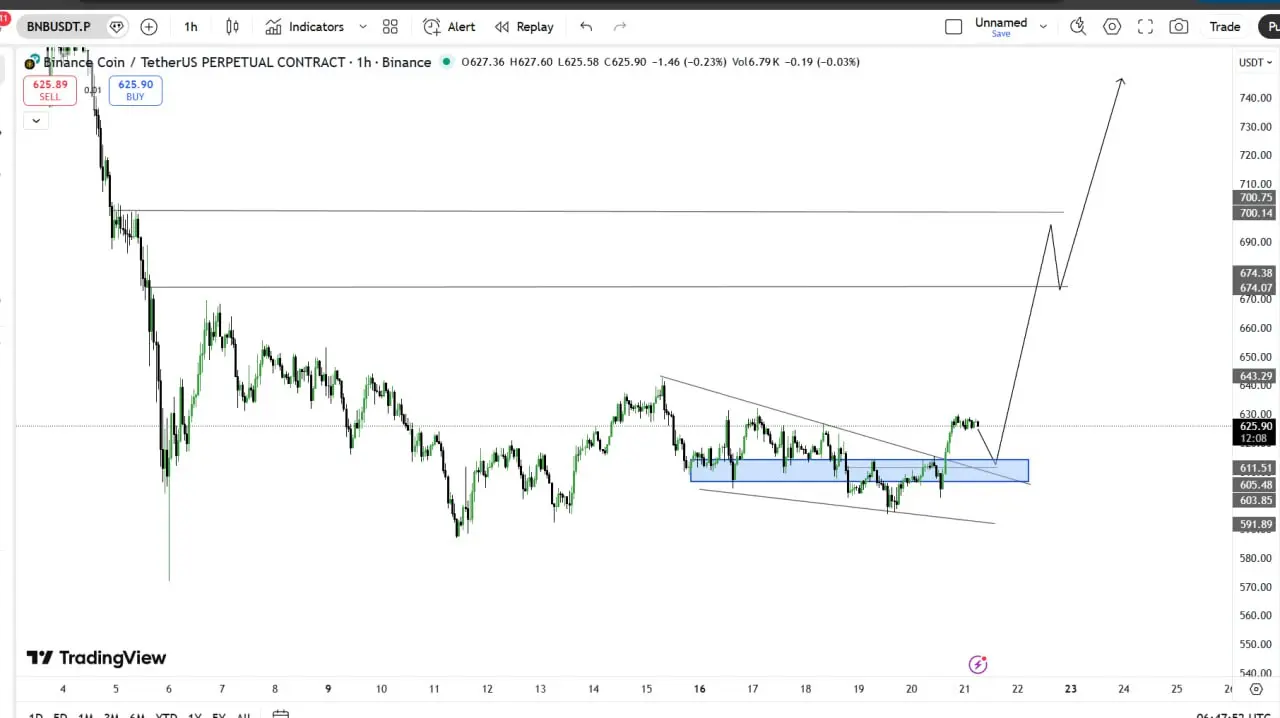Redo the chart action
This screenshot has height=718, width=1280.
(x=620, y=27)
